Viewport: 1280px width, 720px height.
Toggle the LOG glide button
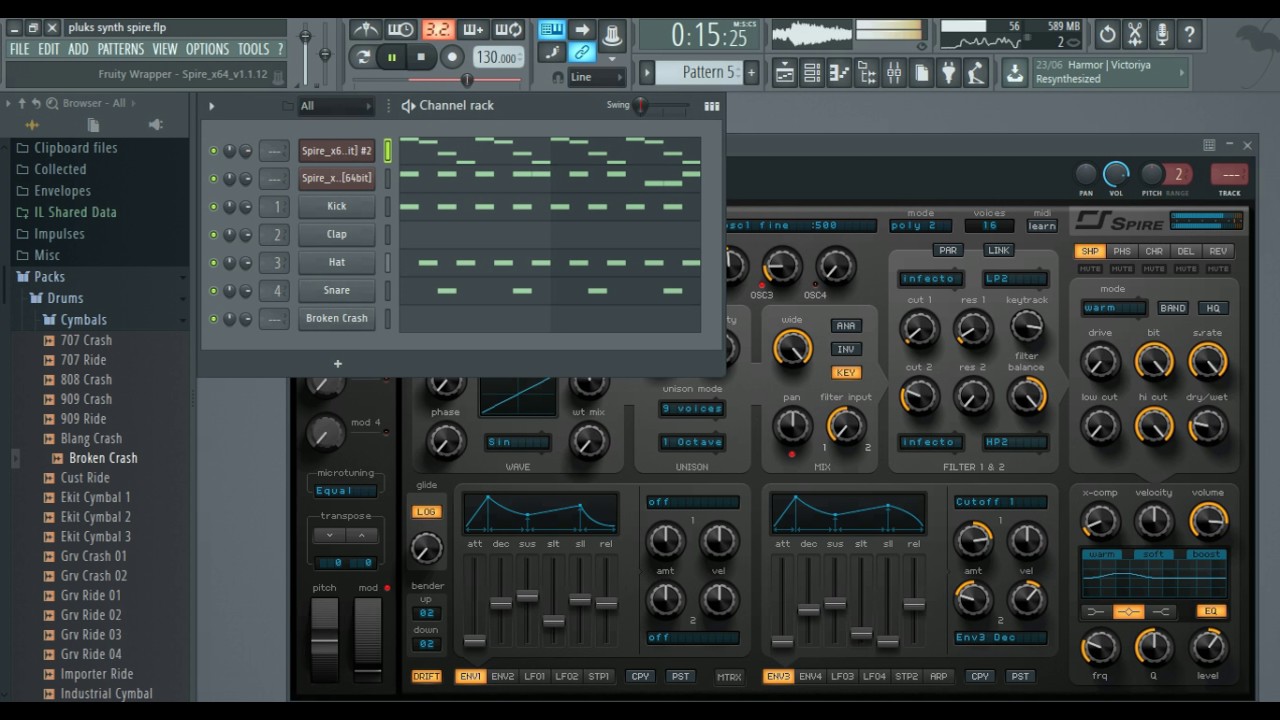coord(426,512)
